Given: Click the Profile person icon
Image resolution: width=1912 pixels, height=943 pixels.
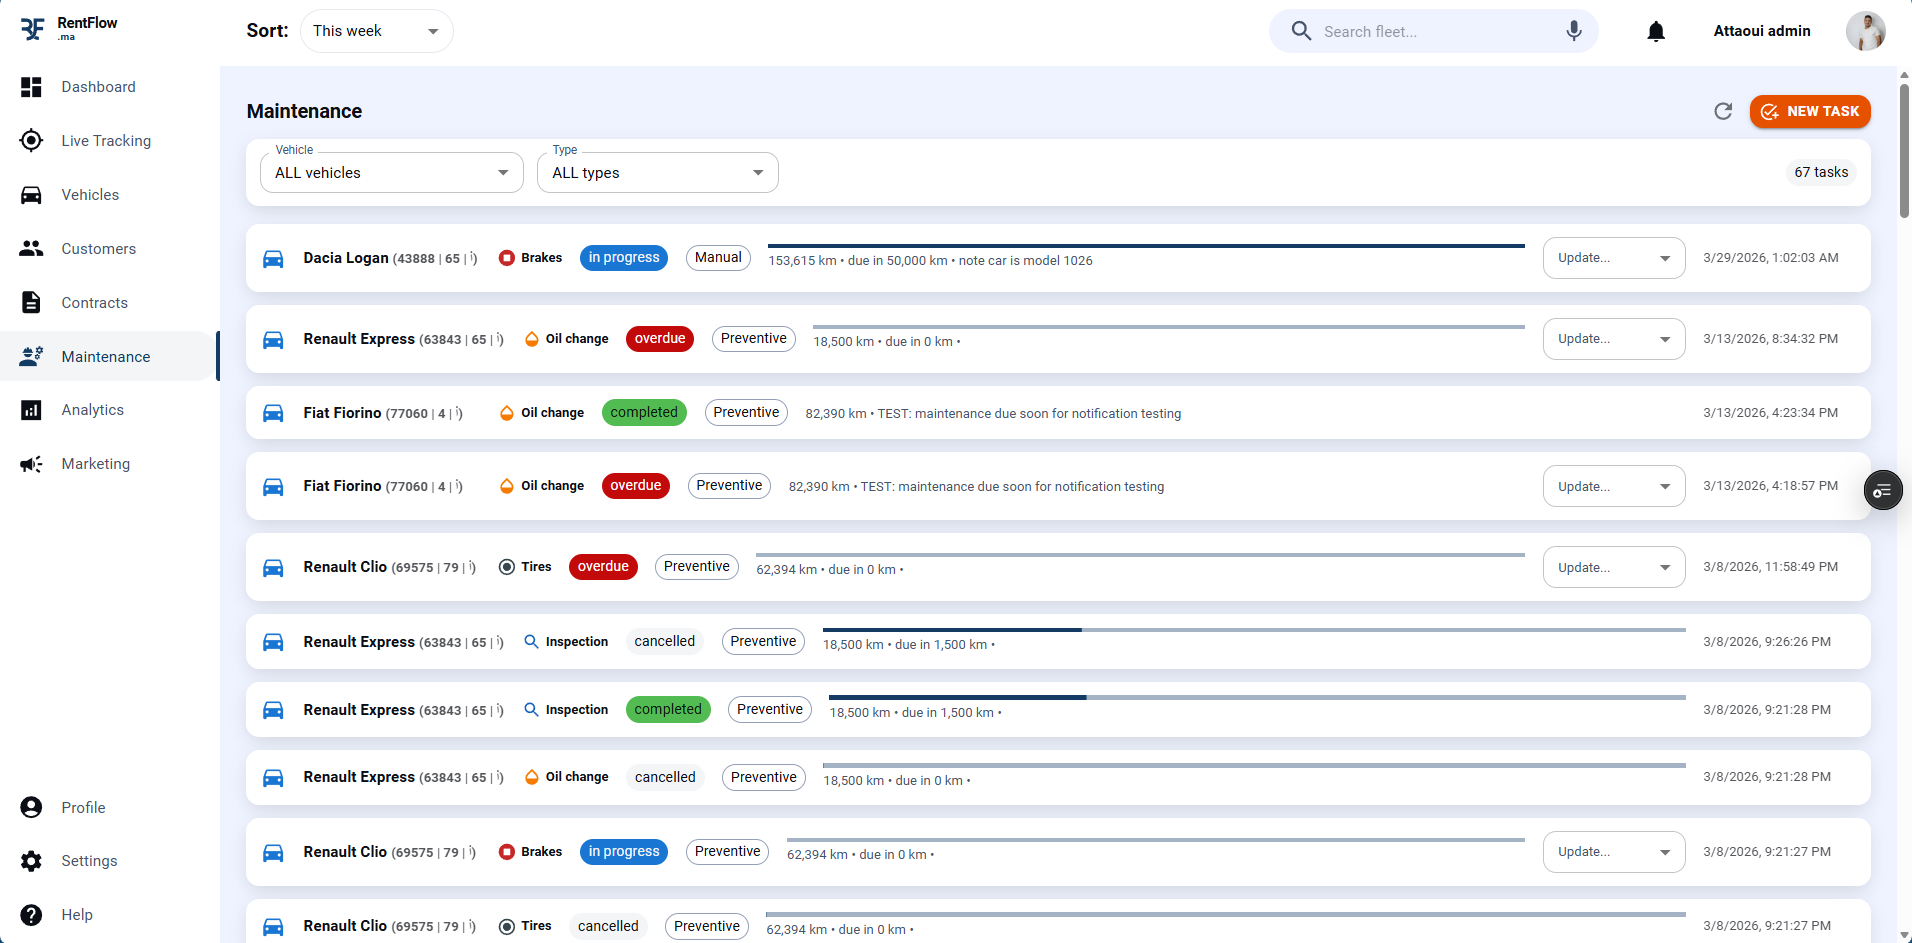Looking at the screenshot, I should click(x=31, y=808).
